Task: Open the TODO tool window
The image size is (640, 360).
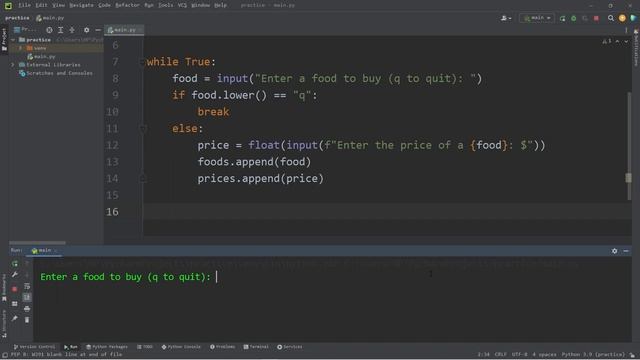Action: coord(145,347)
